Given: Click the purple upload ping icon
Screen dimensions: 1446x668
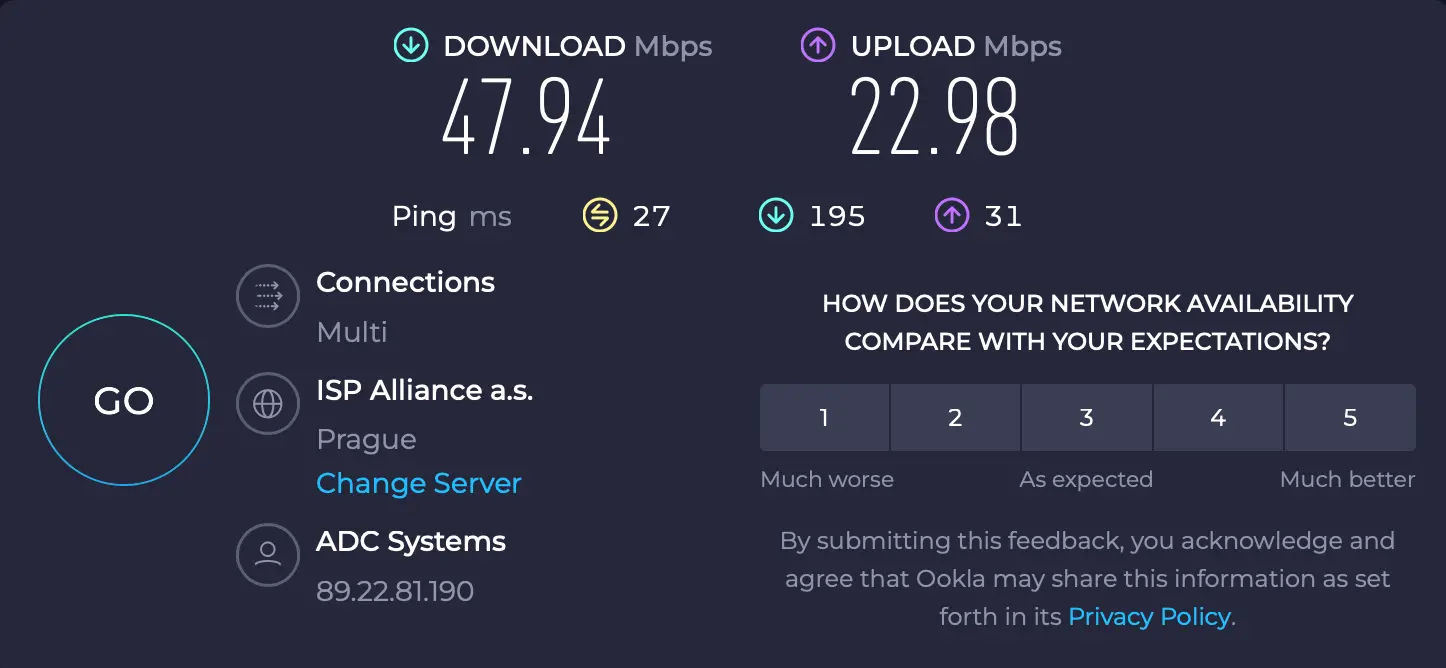Looking at the screenshot, I should 951,215.
